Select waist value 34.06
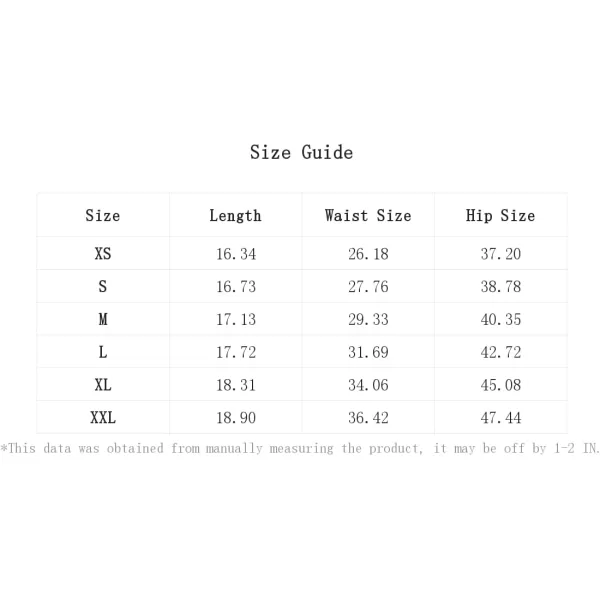Viewport: 600px width, 600px height. 368,385
